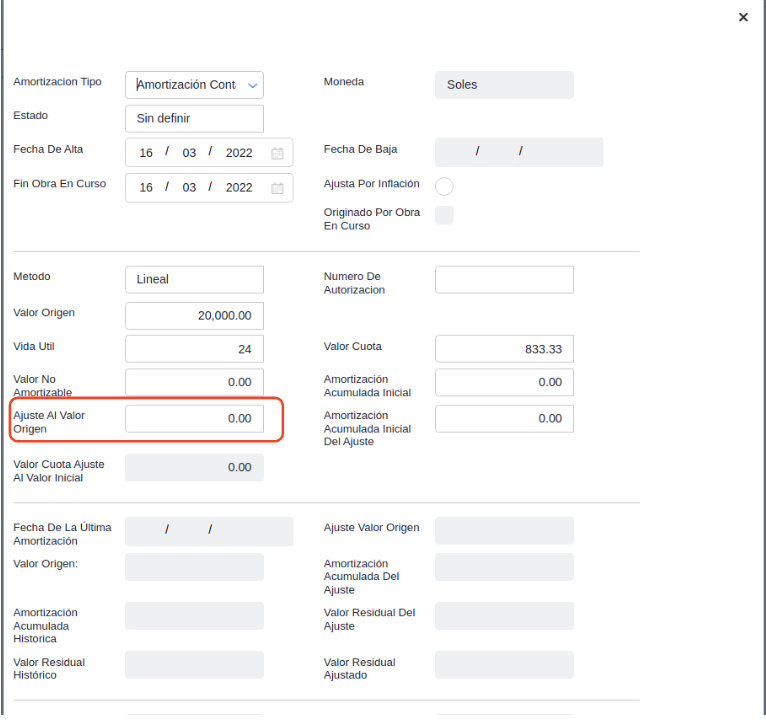Click the Amortización Acumulada Inicial field

coord(504,383)
